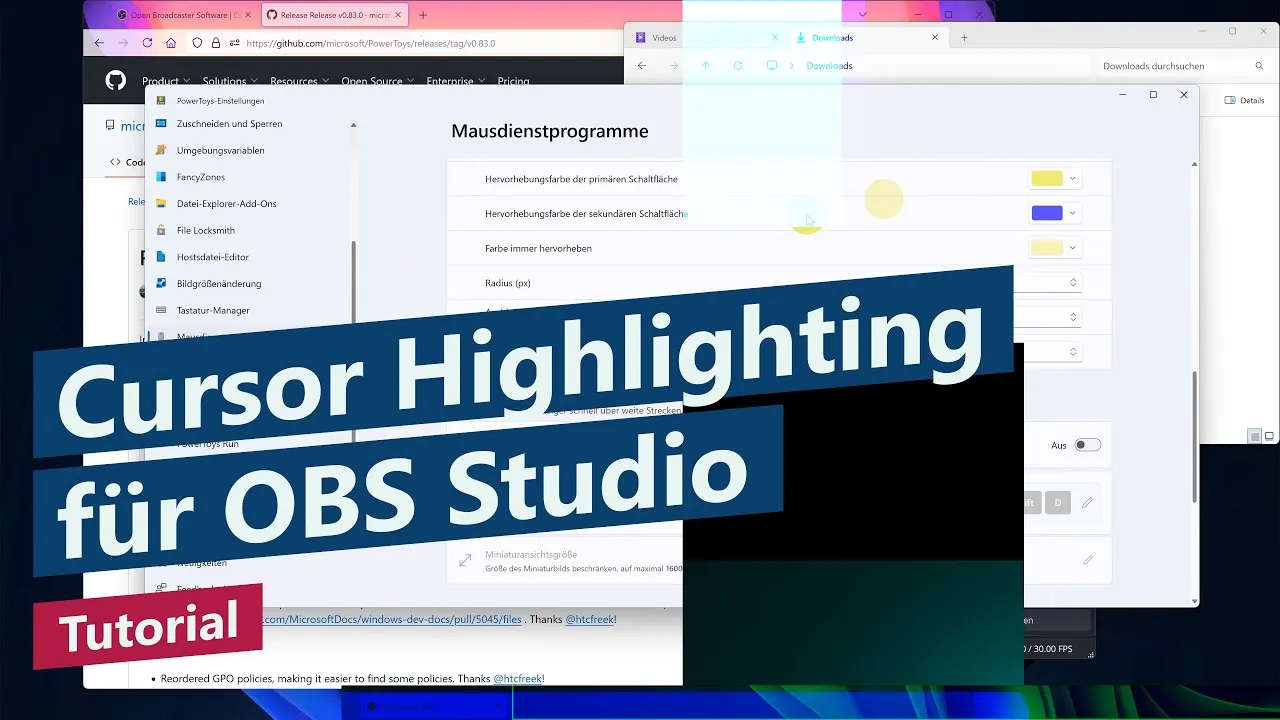Open Zuschneiden und Sperren in PowerToys sidebar
Image resolution: width=1280 pixels, height=720 pixels.
[x=229, y=124]
